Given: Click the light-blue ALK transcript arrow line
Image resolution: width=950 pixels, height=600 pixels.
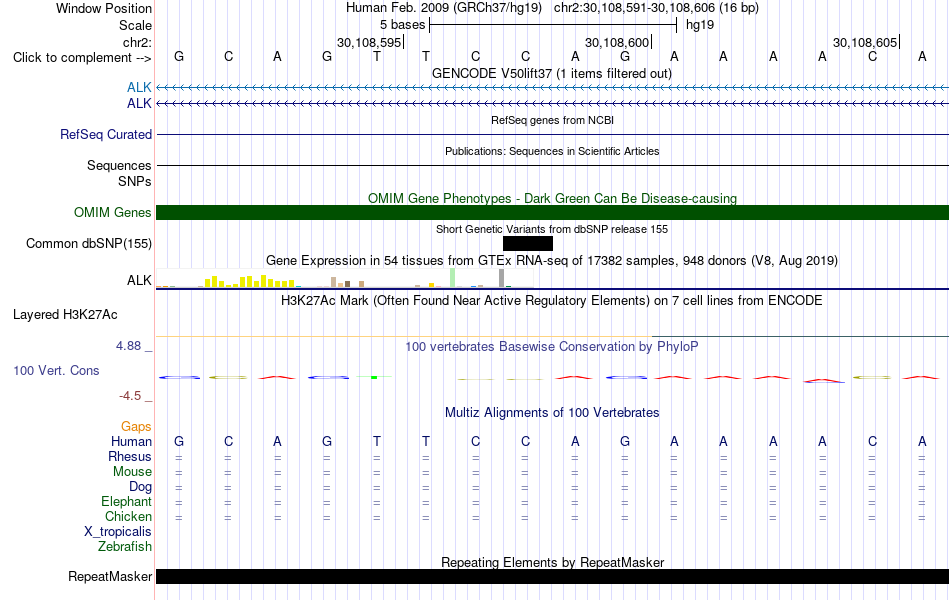Looking at the screenshot, I should (x=552, y=88).
